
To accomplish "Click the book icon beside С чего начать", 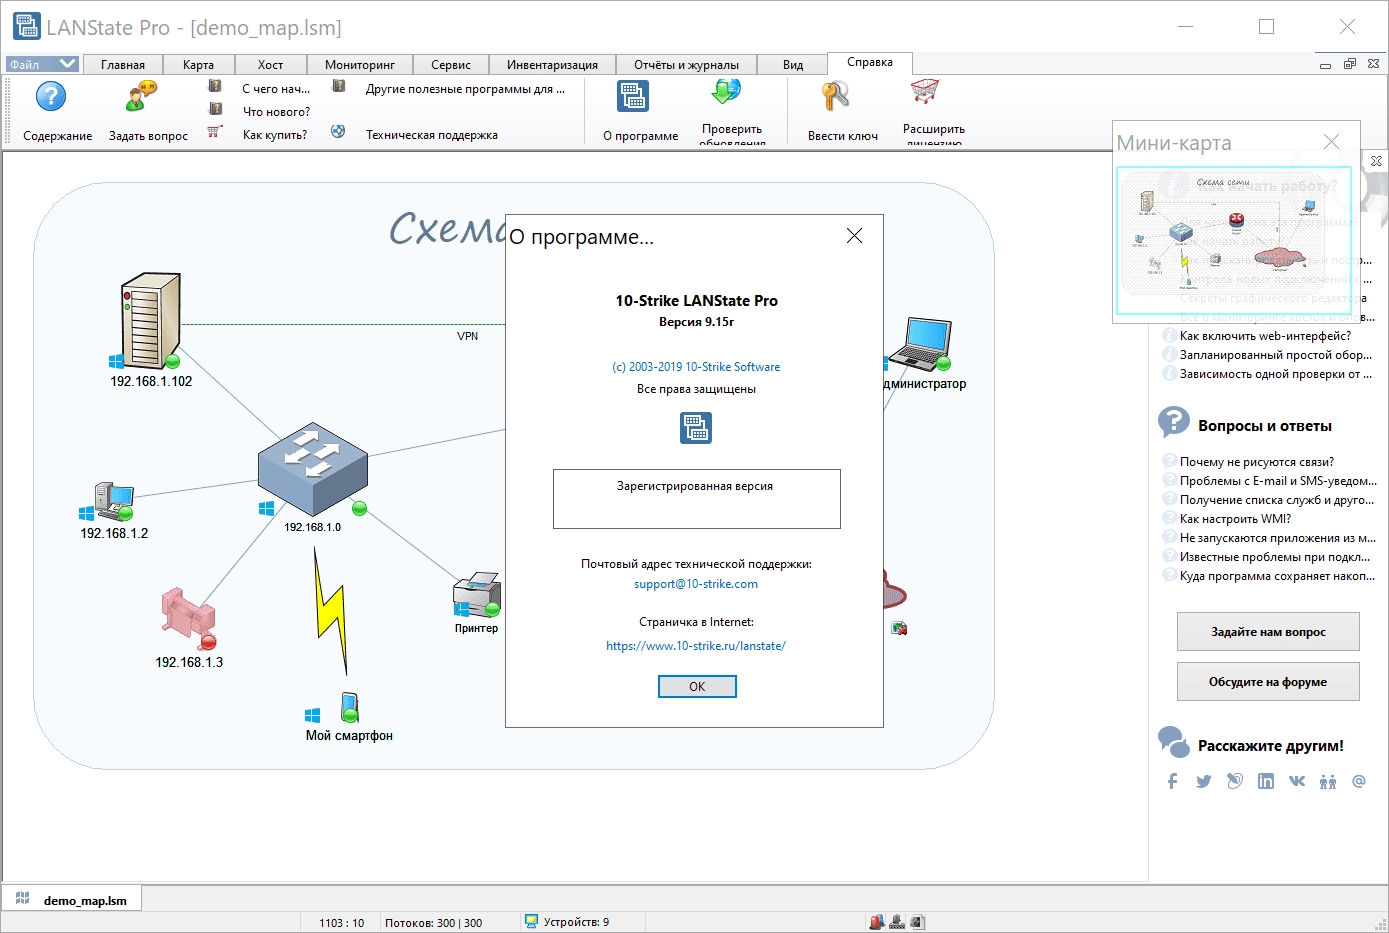I will pyautogui.click(x=215, y=86).
